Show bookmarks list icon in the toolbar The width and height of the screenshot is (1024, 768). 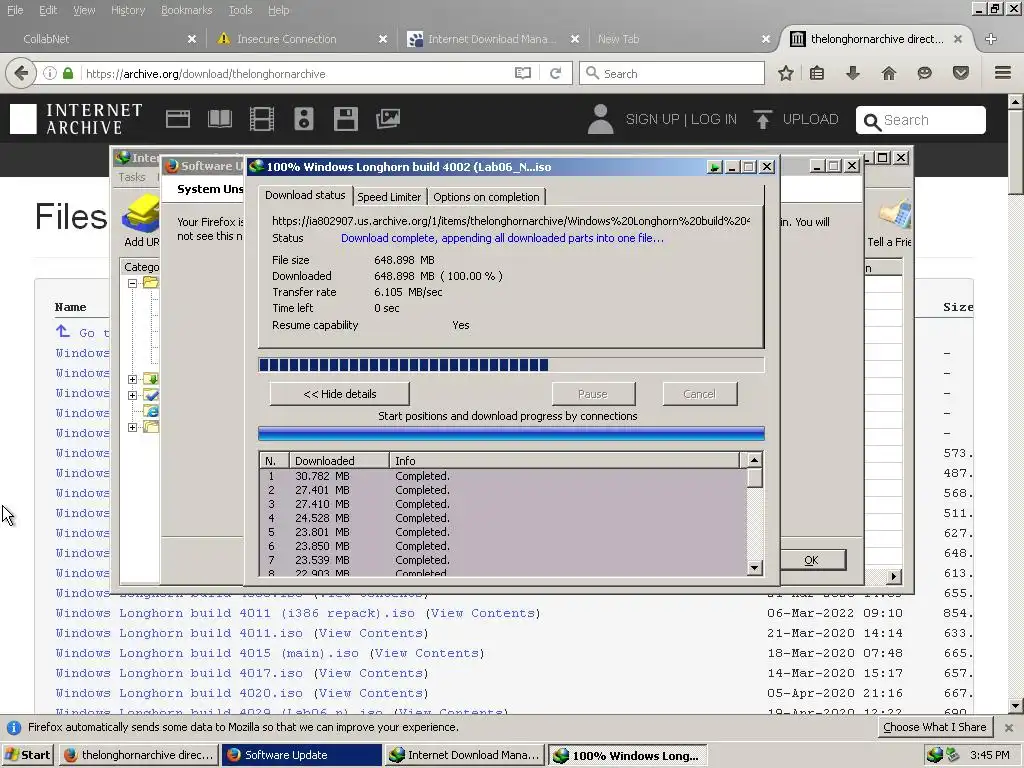pos(817,73)
